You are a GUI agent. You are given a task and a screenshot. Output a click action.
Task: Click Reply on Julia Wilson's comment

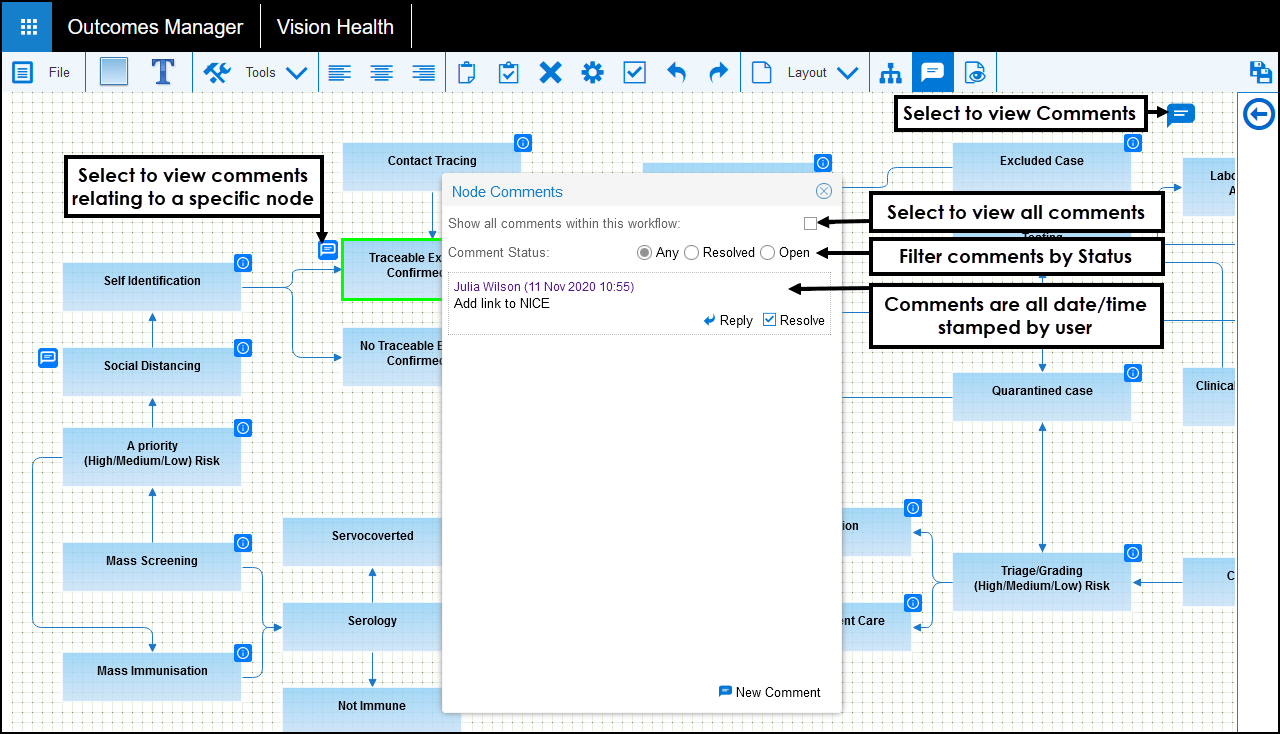click(x=728, y=320)
